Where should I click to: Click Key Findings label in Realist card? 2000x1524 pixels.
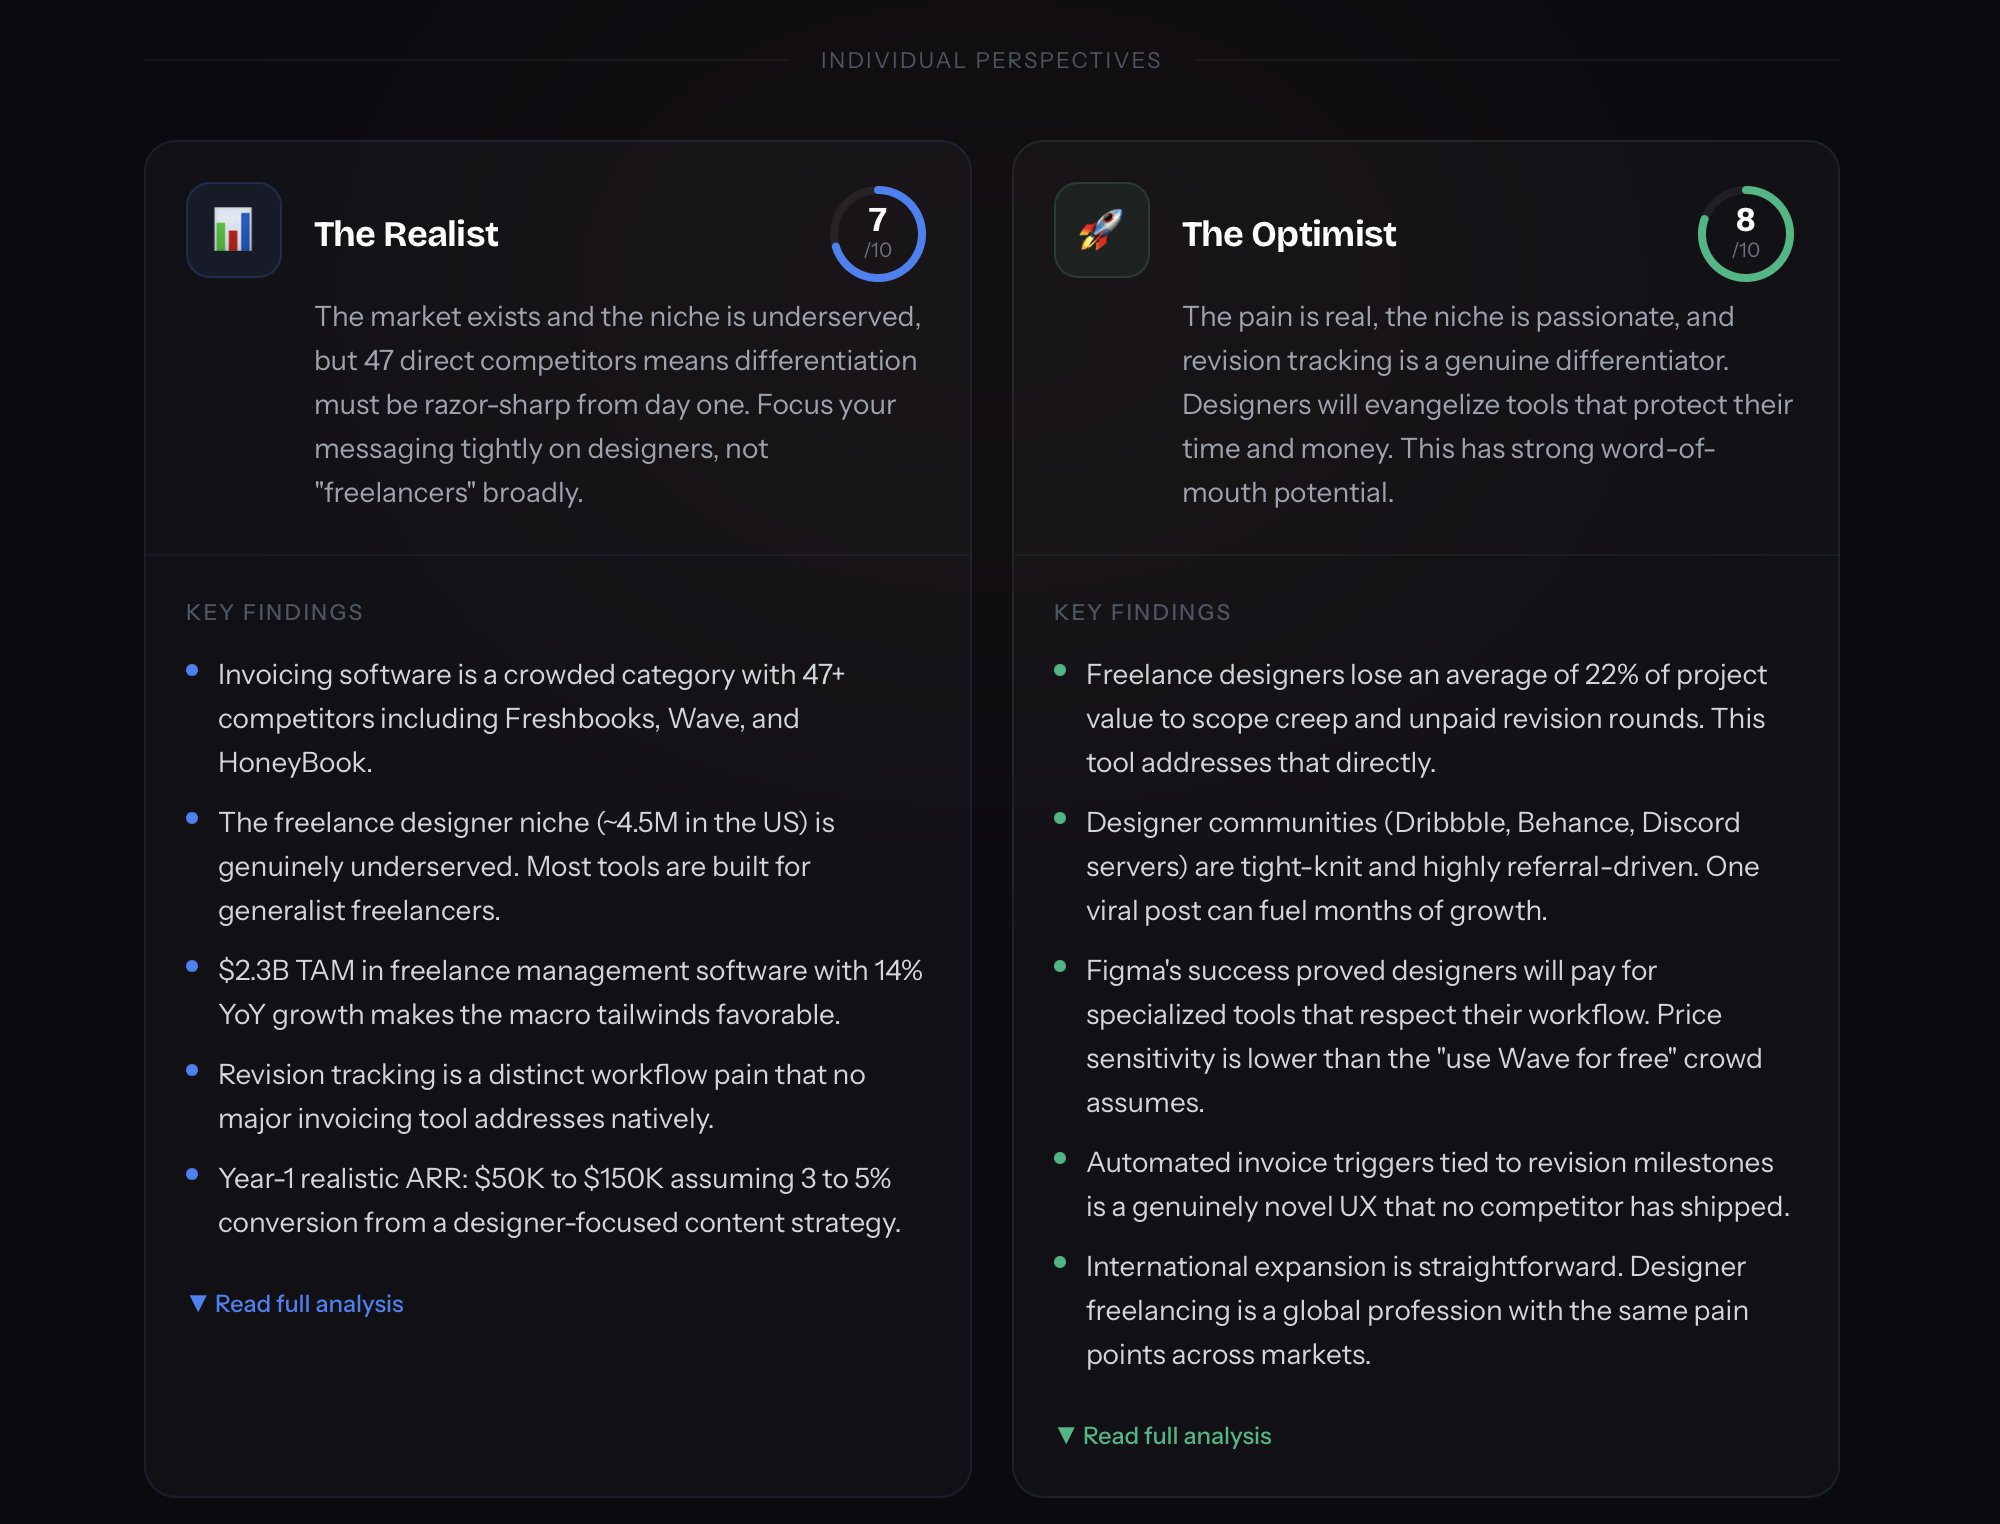tap(274, 612)
